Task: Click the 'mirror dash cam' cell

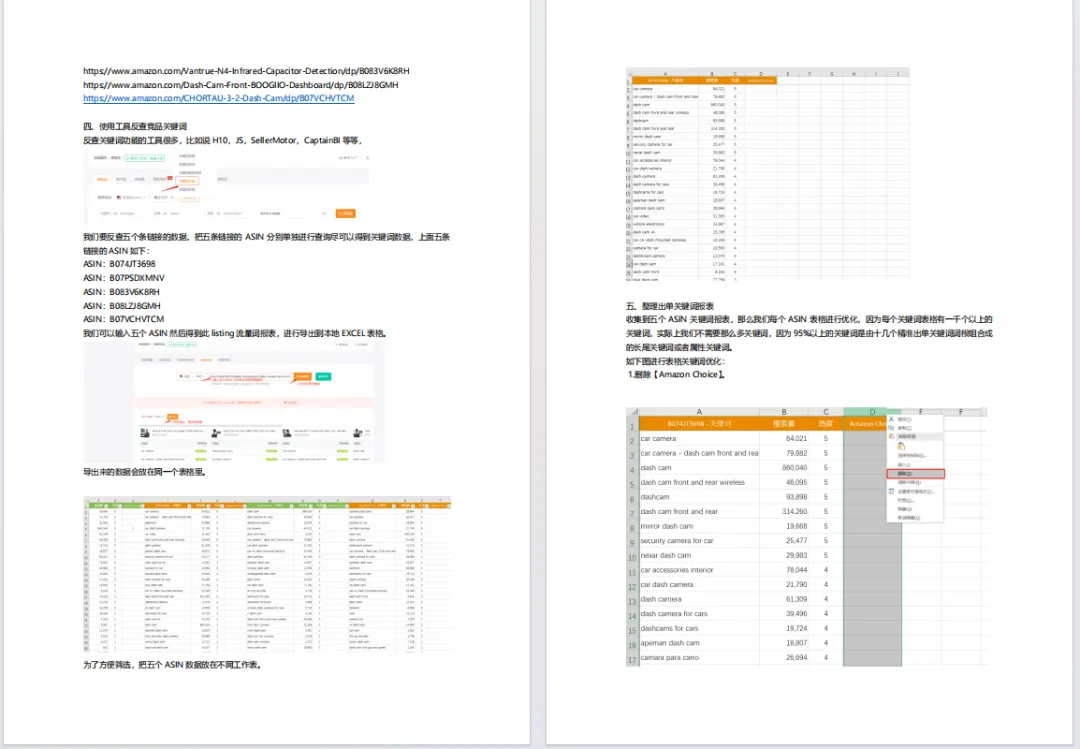Action: (699, 526)
